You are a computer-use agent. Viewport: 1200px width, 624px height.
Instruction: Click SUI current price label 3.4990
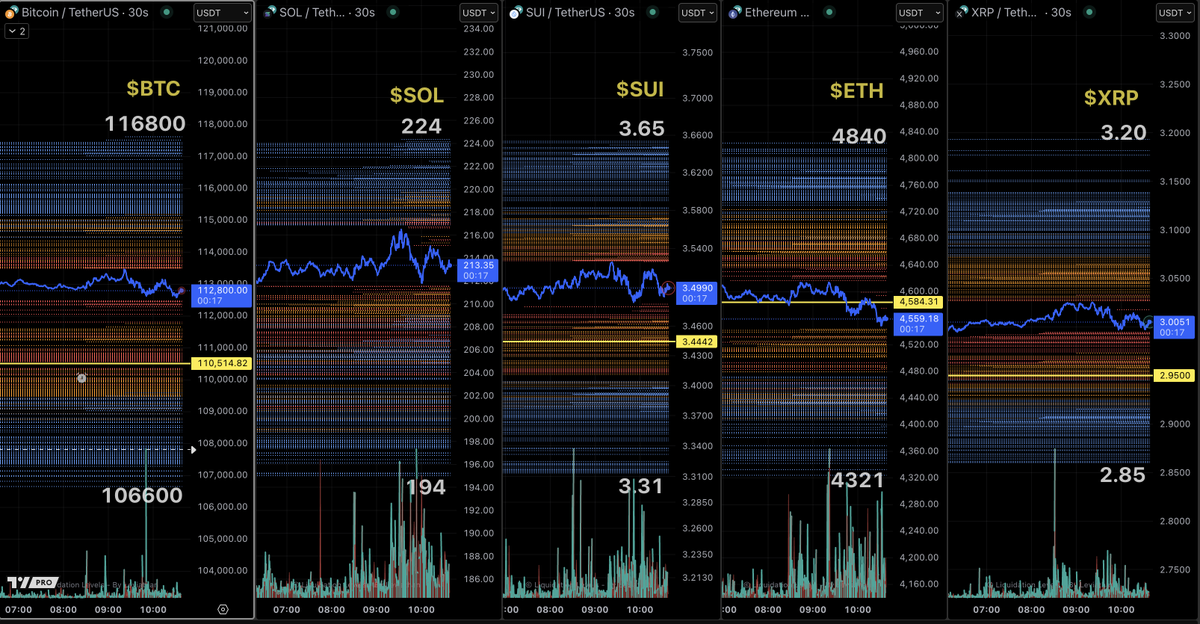click(697, 291)
